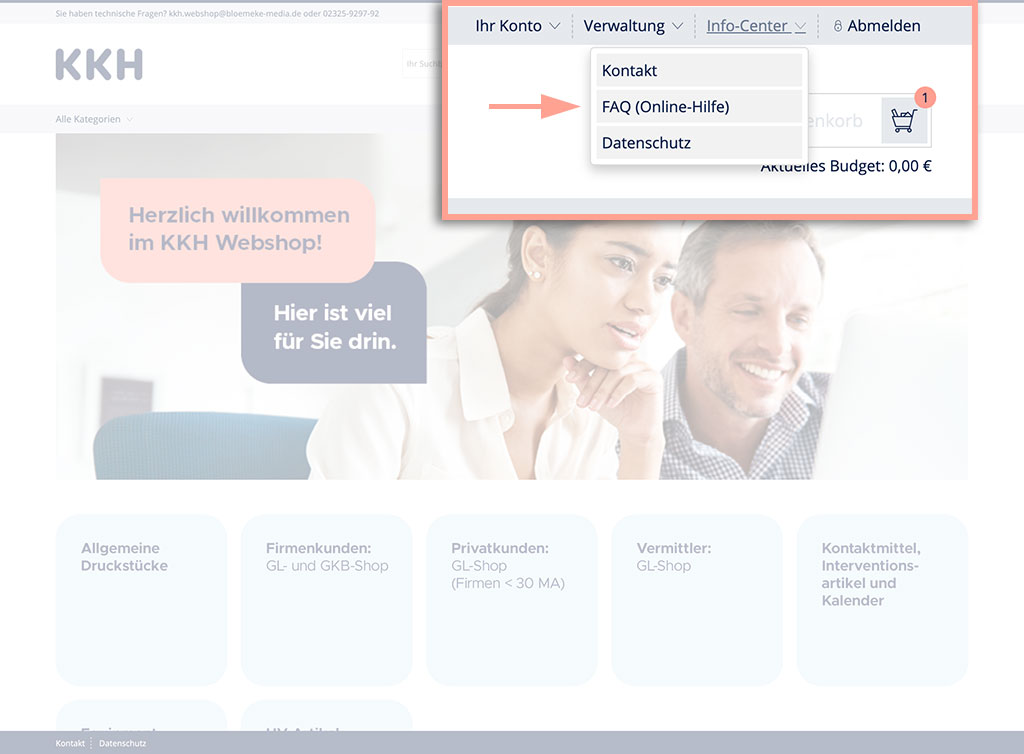This screenshot has height=754, width=1024.
Task: Click the Kontakt link in the footer
Action: (70, 743)
